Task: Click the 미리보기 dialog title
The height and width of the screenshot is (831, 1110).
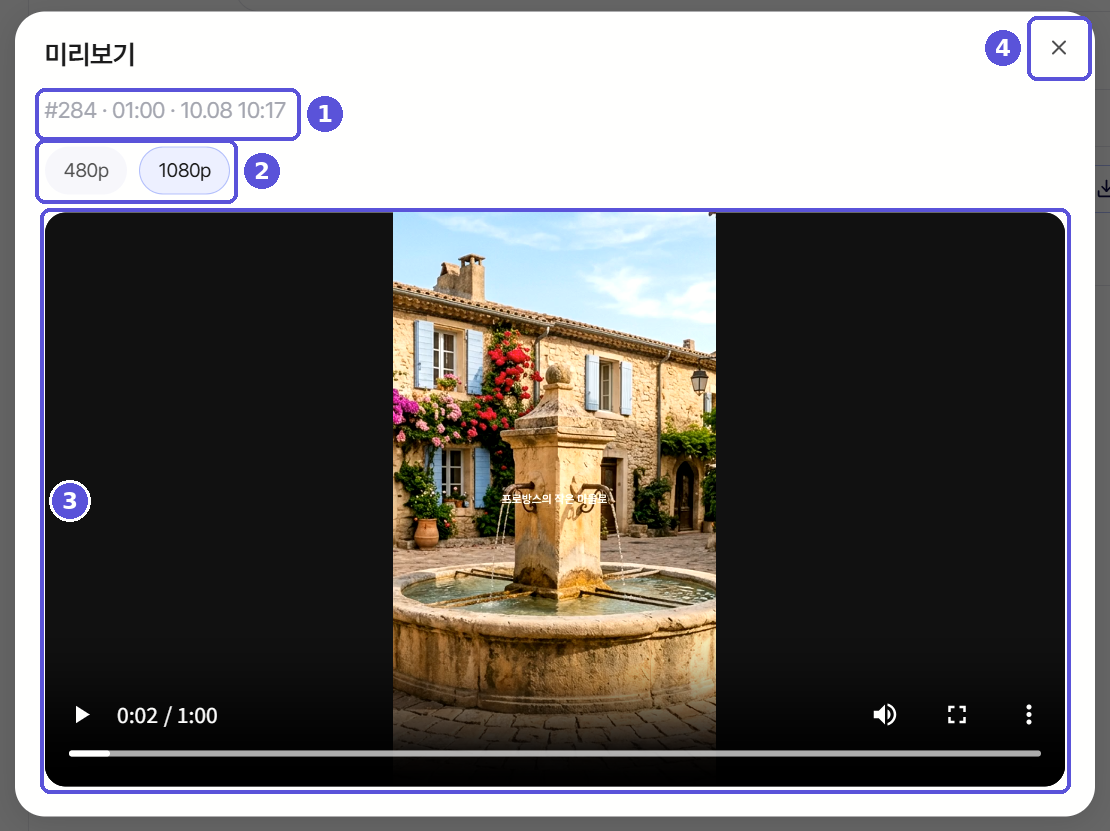Action: (x=89, y=54)
